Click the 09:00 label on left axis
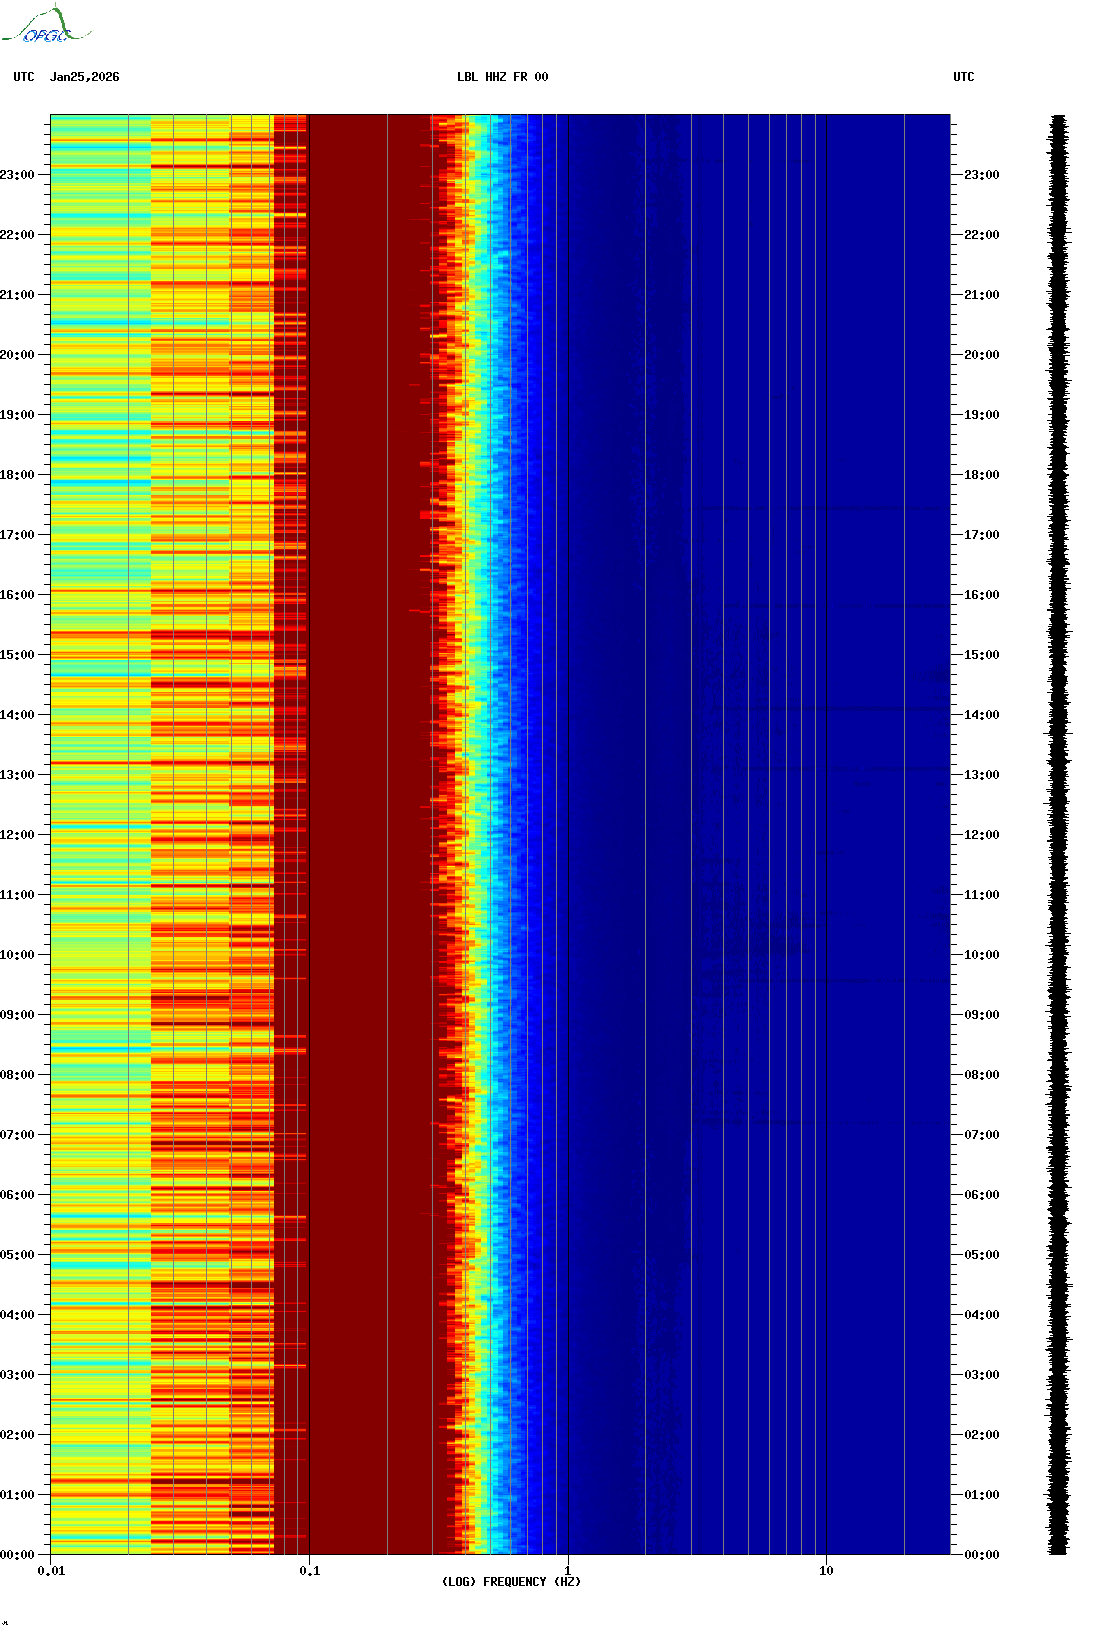This screenshot has width=1102, height=1634. pyautogui.click(x=17, y=1015)
